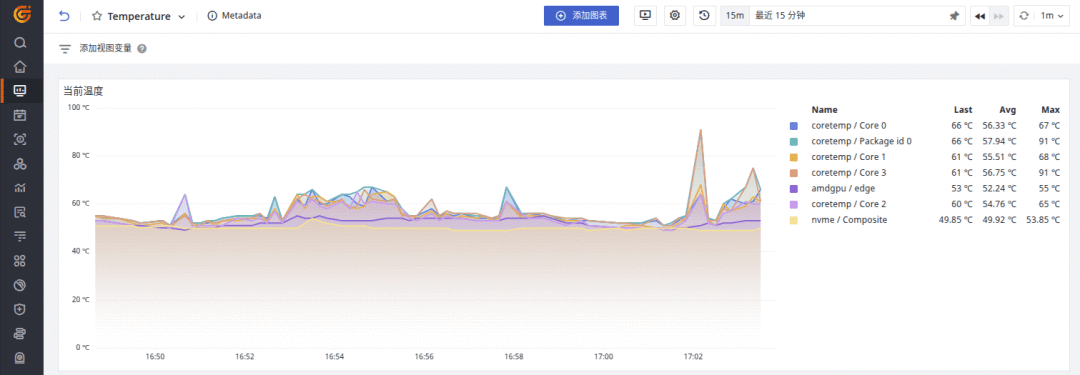Open the search icon in sidebar
The height and width of the screenshot is (375, 1080).
20,43
